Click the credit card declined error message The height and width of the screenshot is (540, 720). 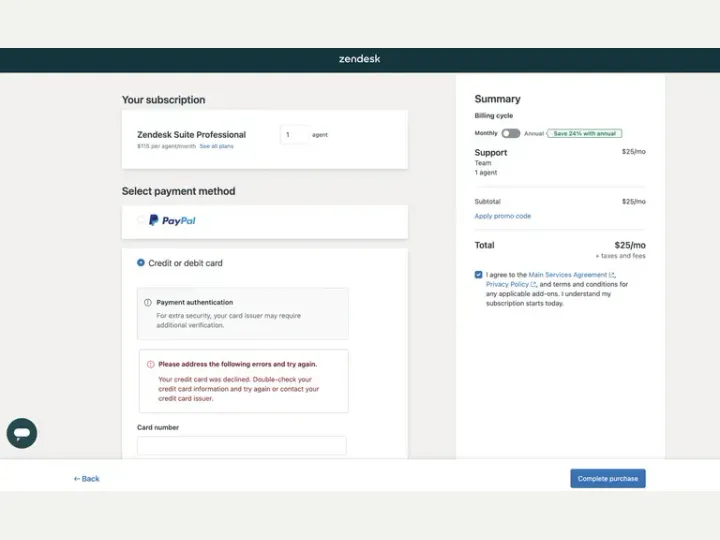pos(238,389)
